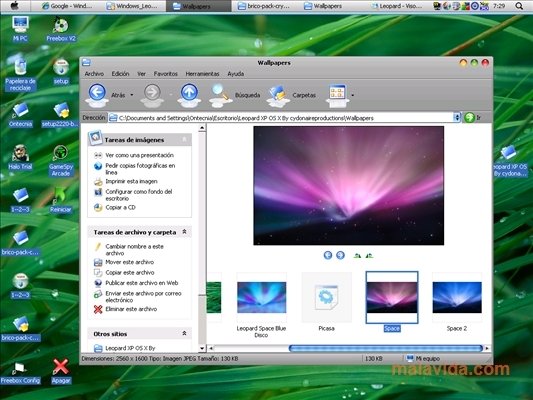Open the Favoritos menu
Viewport: 533px width, 400px height.
click(x=166, y=74)
